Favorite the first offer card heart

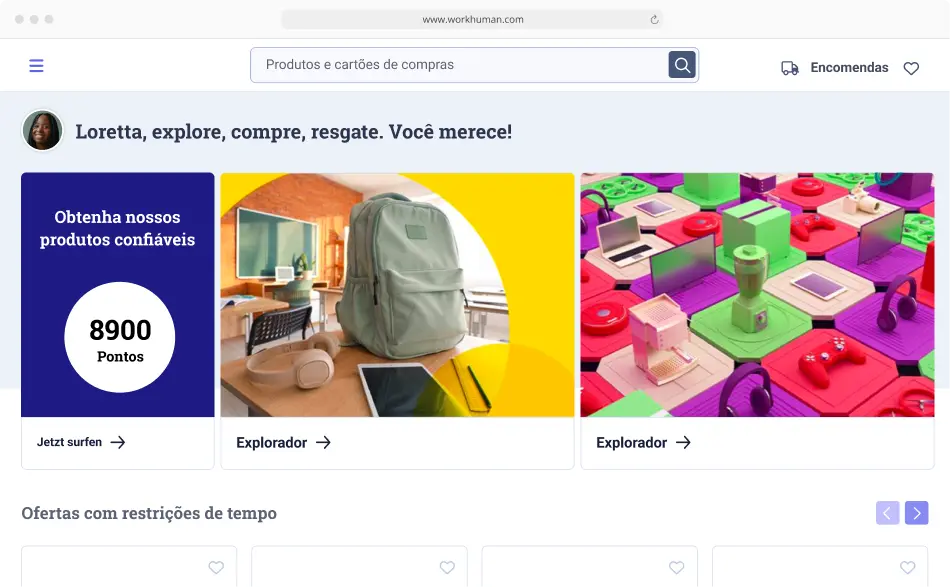click(216, 568)
